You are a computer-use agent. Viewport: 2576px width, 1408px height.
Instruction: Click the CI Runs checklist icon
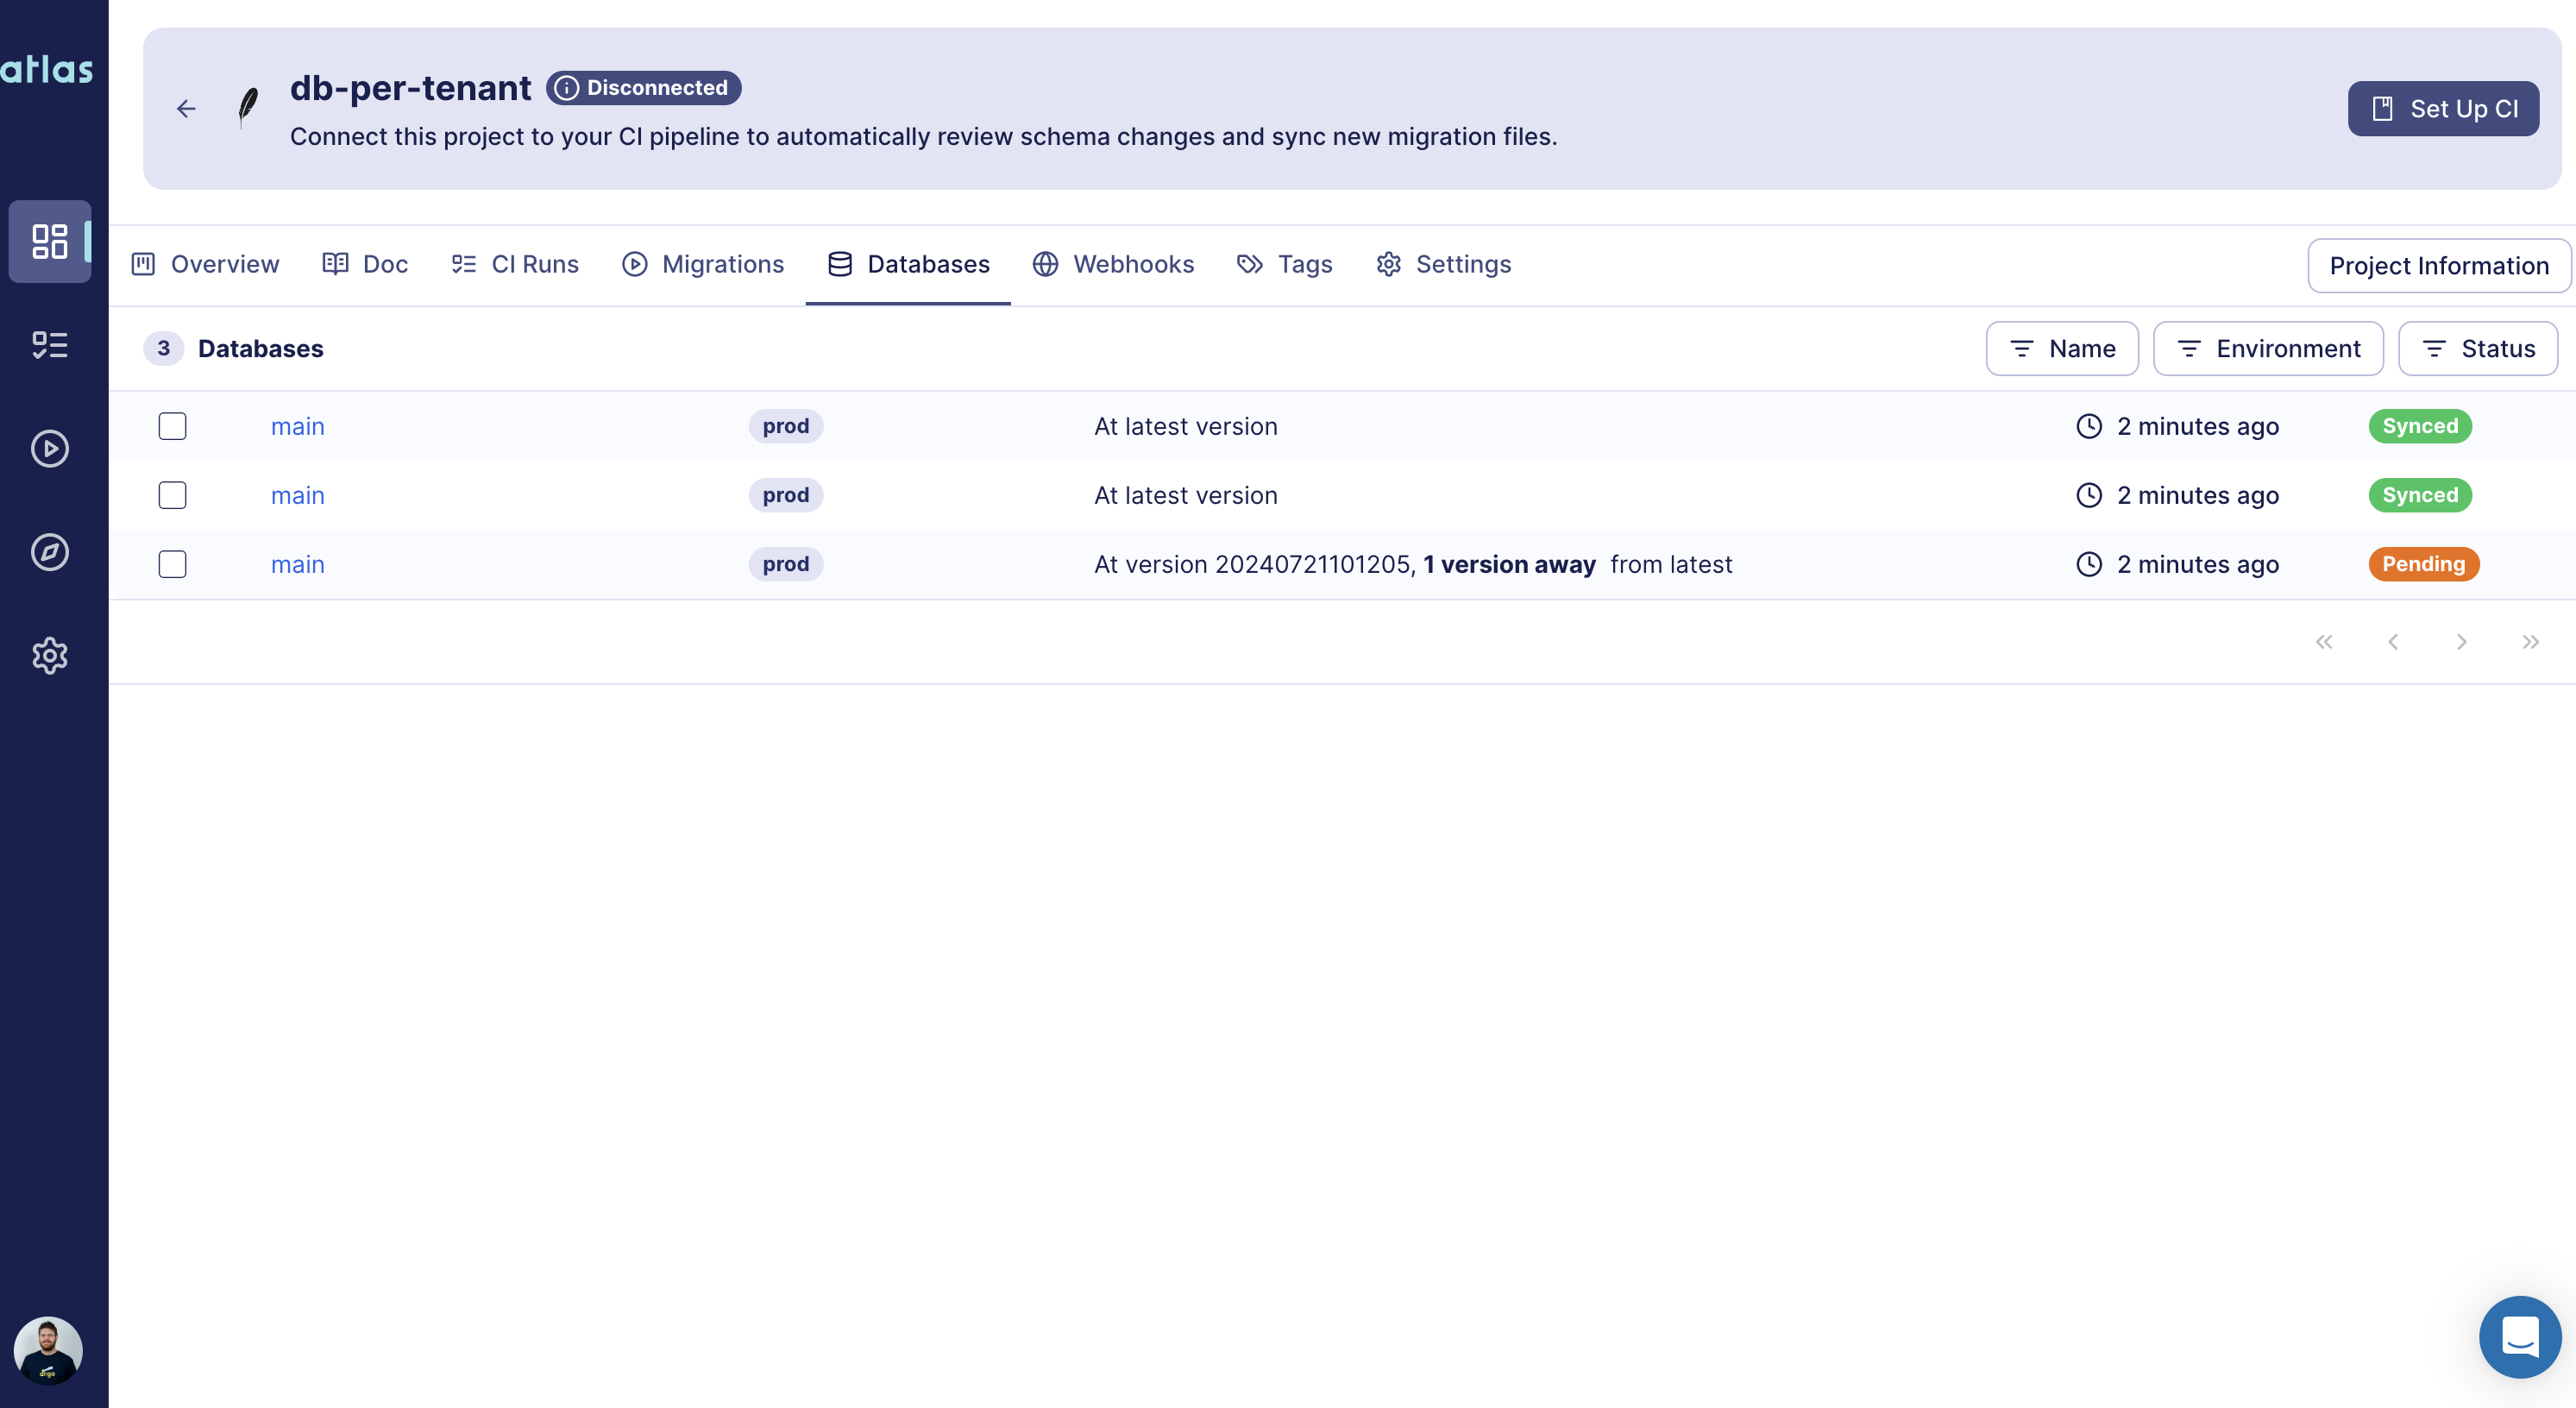463,264
